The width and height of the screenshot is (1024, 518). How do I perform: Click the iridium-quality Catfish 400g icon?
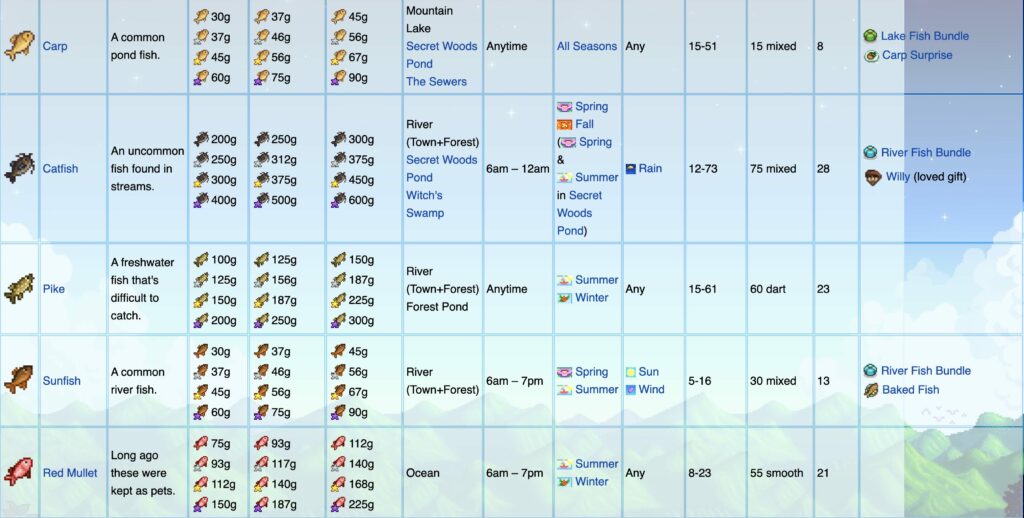point(201,200)
